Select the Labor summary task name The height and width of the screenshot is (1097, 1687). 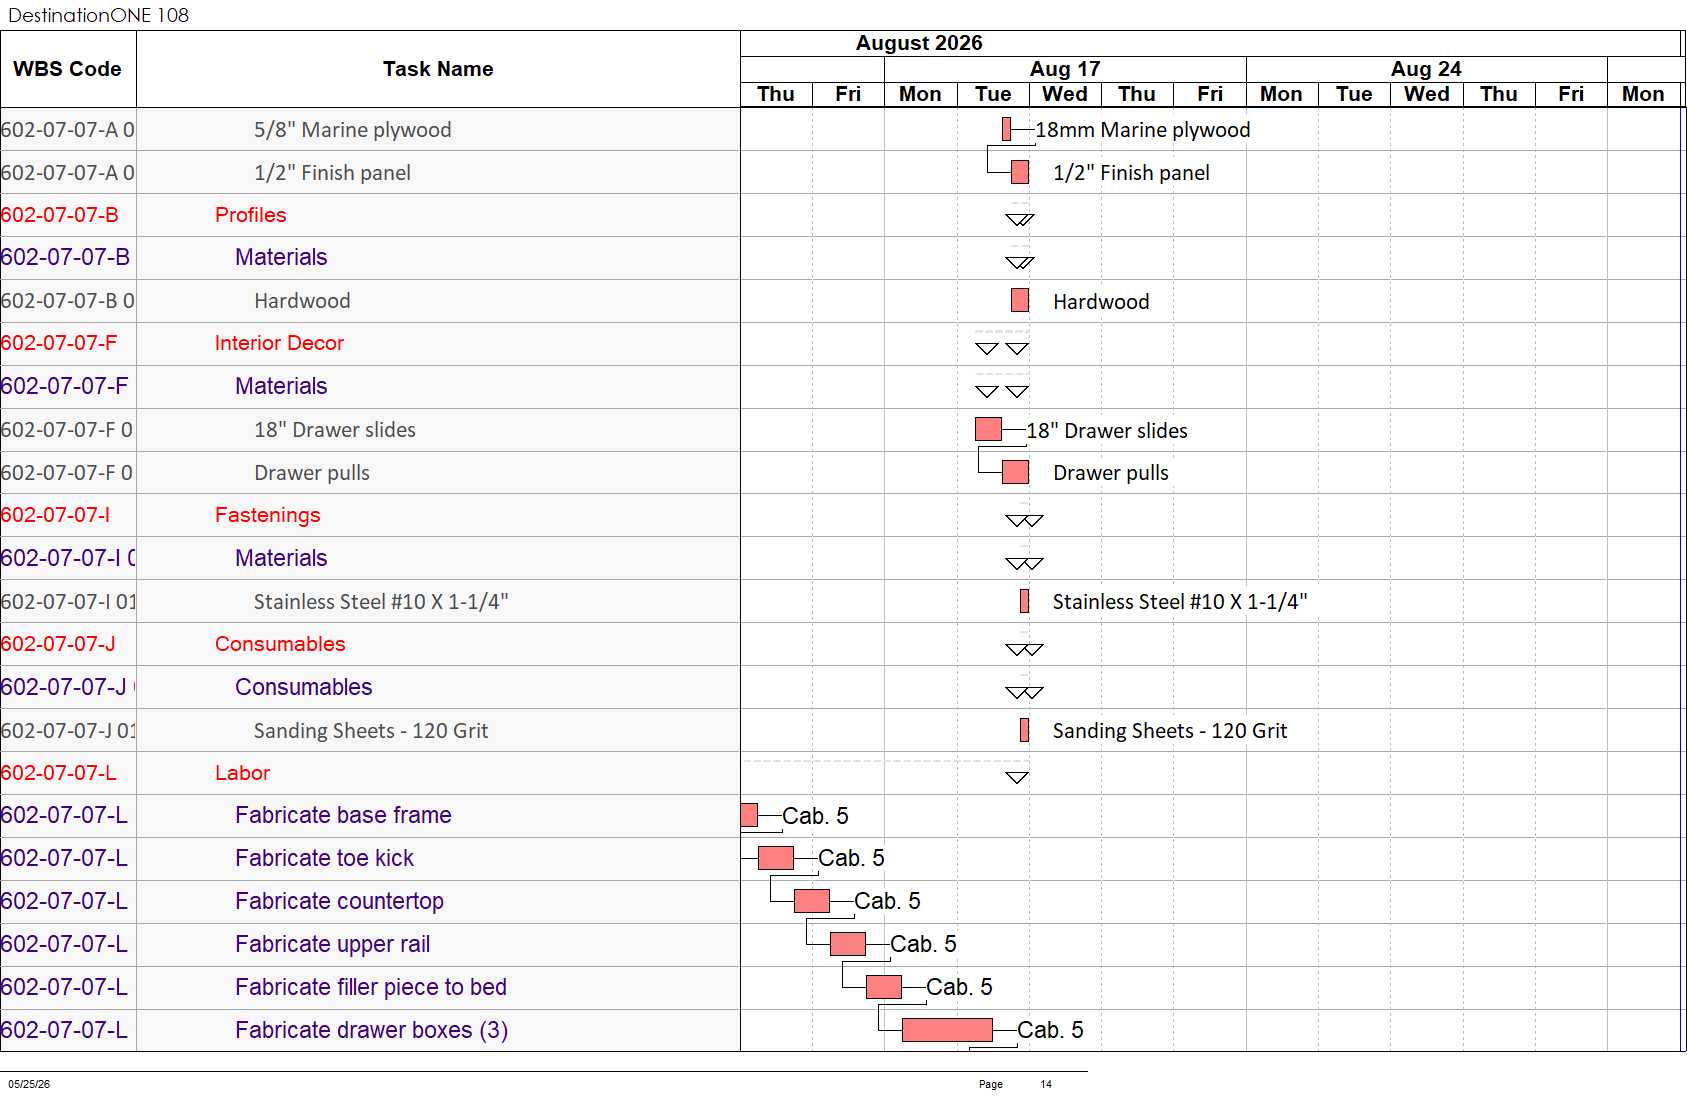243,773
